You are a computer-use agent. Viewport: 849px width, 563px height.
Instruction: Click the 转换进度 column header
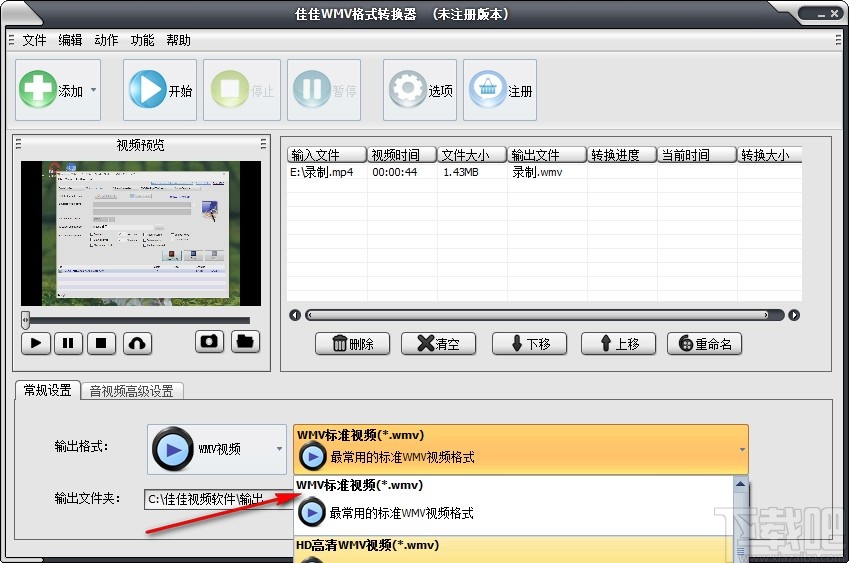tap(622, 155)
